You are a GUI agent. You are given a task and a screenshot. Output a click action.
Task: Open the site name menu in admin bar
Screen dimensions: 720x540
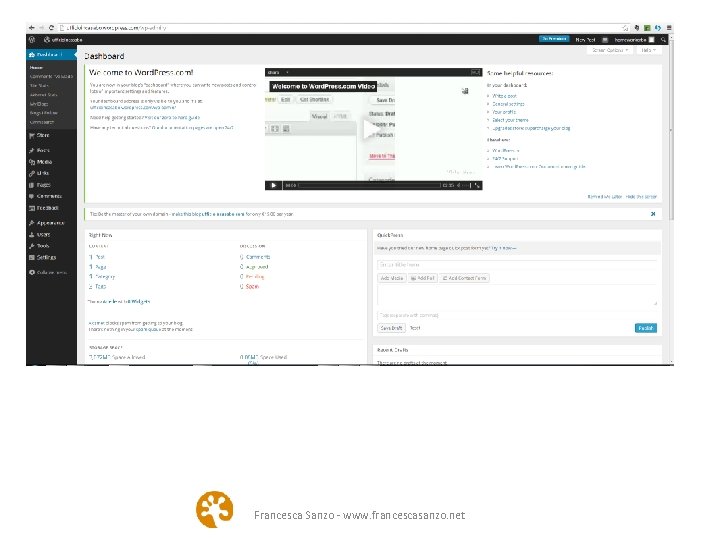pyautogui.click(x=63, y=40)
